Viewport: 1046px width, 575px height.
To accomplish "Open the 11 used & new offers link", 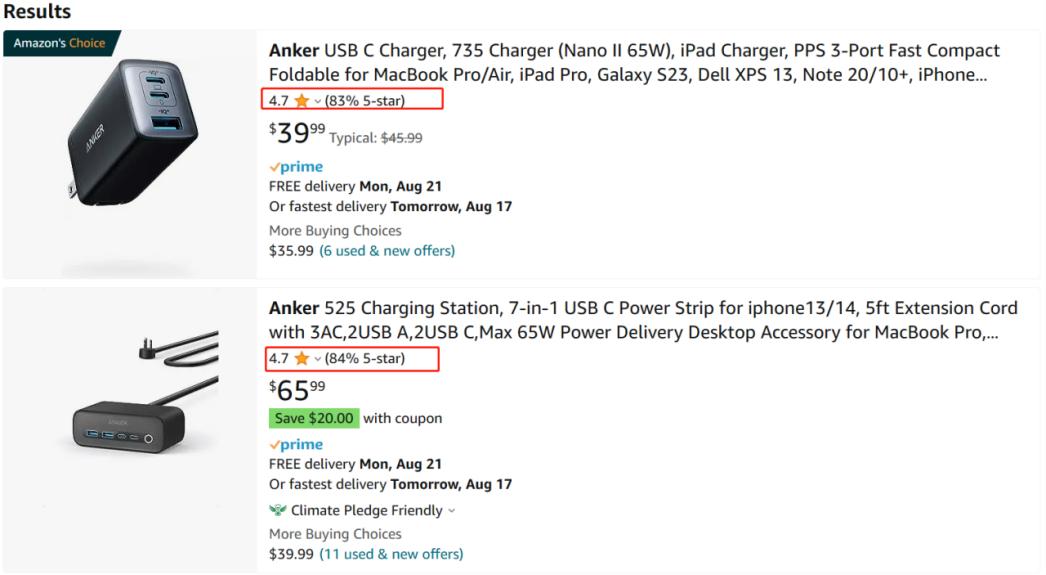I will point(390,554).
